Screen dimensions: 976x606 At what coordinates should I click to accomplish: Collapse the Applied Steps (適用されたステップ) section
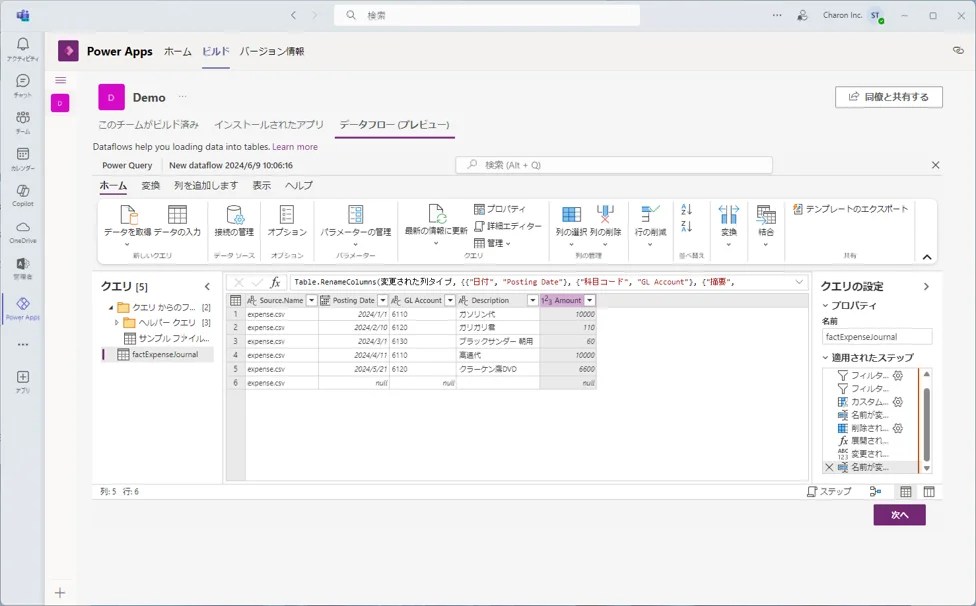825,358
